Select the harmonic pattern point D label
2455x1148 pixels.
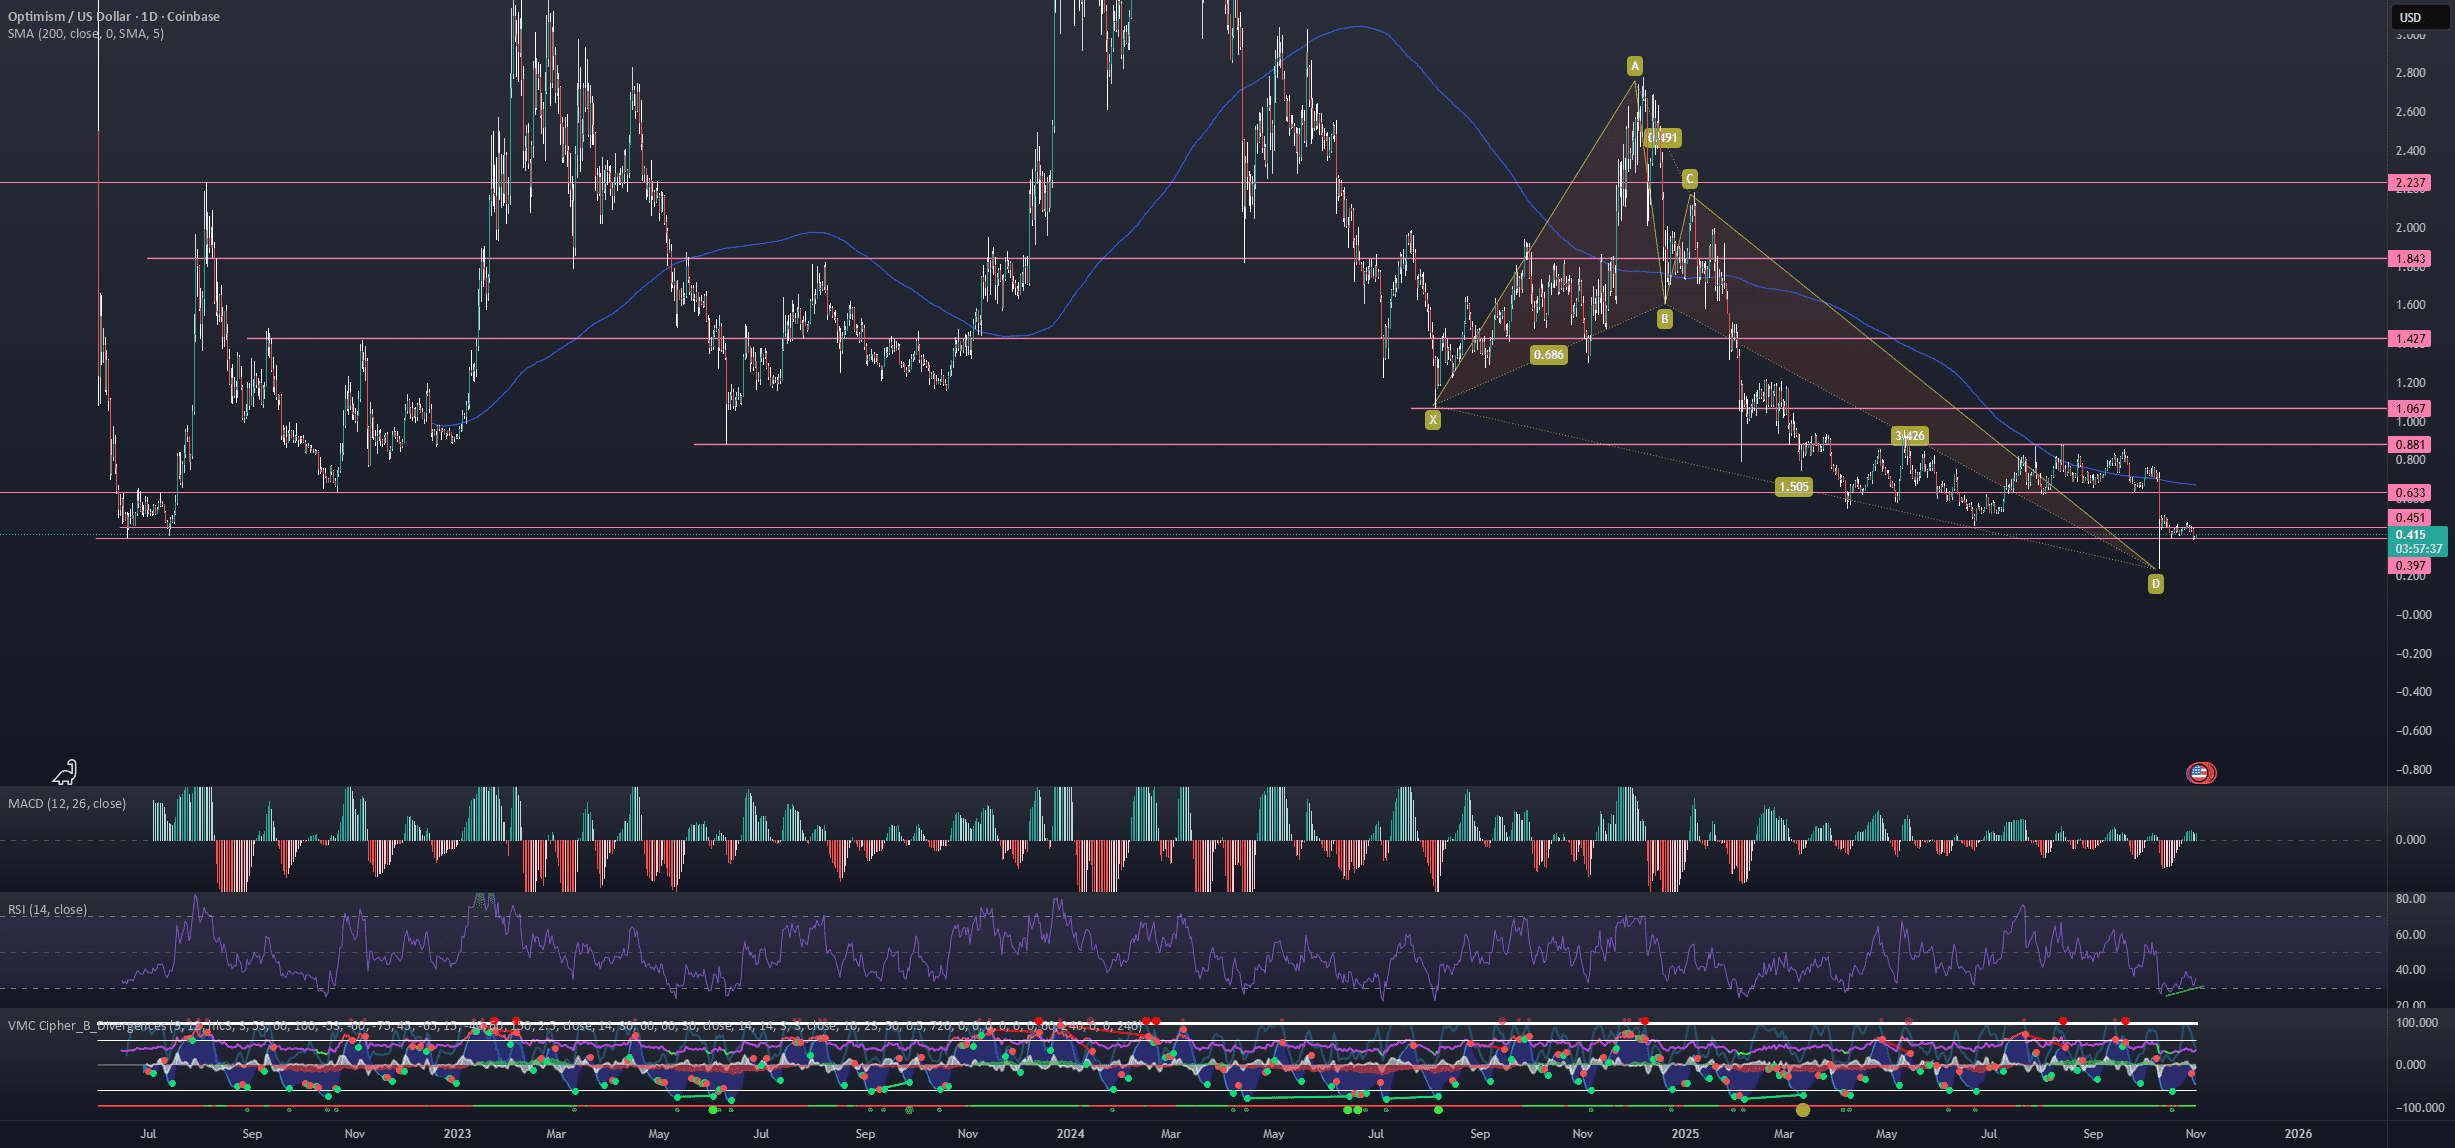[2155, 584]
